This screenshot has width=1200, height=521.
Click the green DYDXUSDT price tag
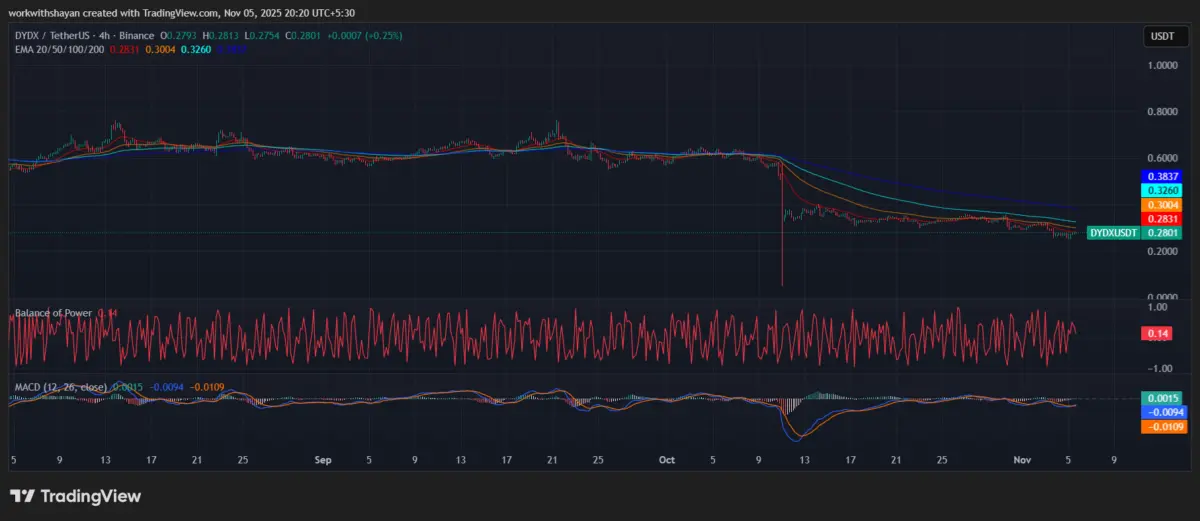click(1113, 232)
